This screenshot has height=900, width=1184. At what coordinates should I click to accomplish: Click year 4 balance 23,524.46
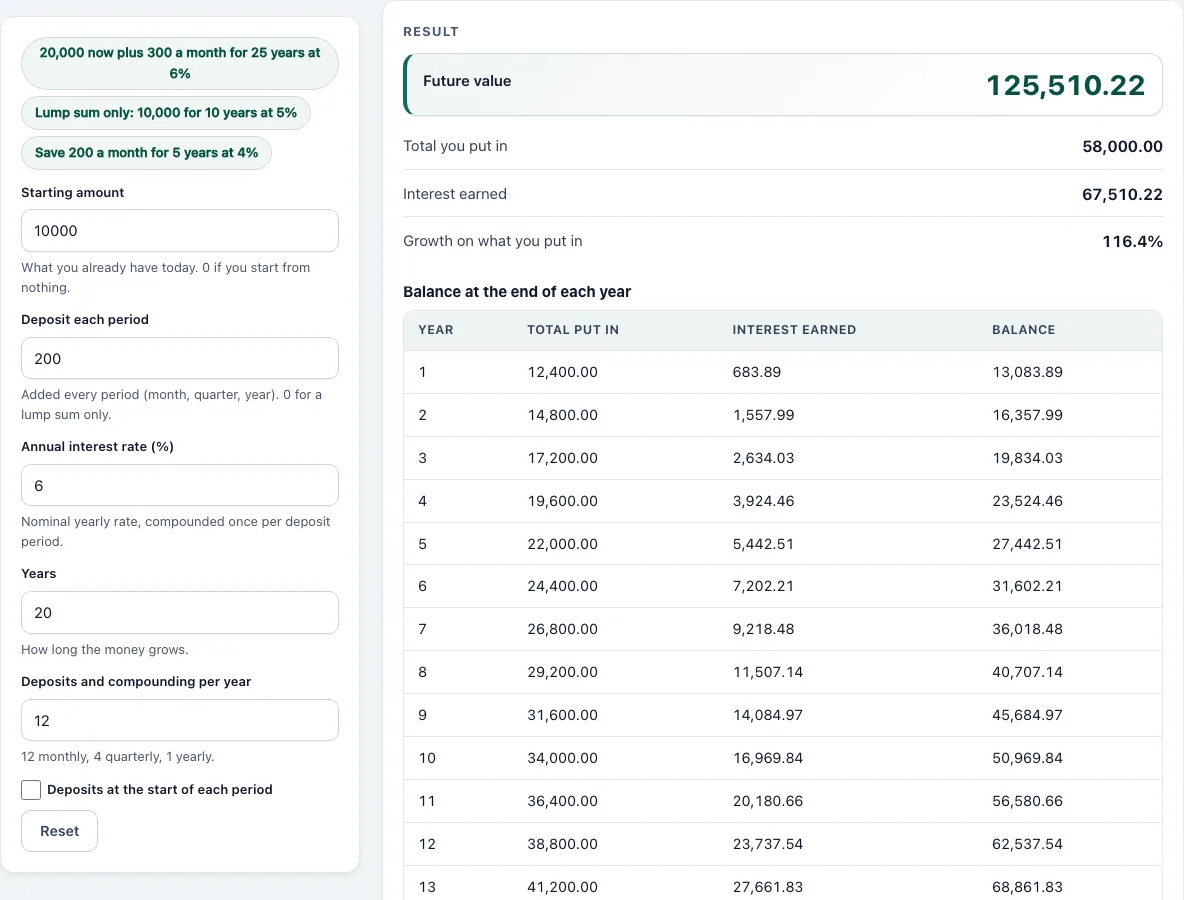tap(1027, 501)
